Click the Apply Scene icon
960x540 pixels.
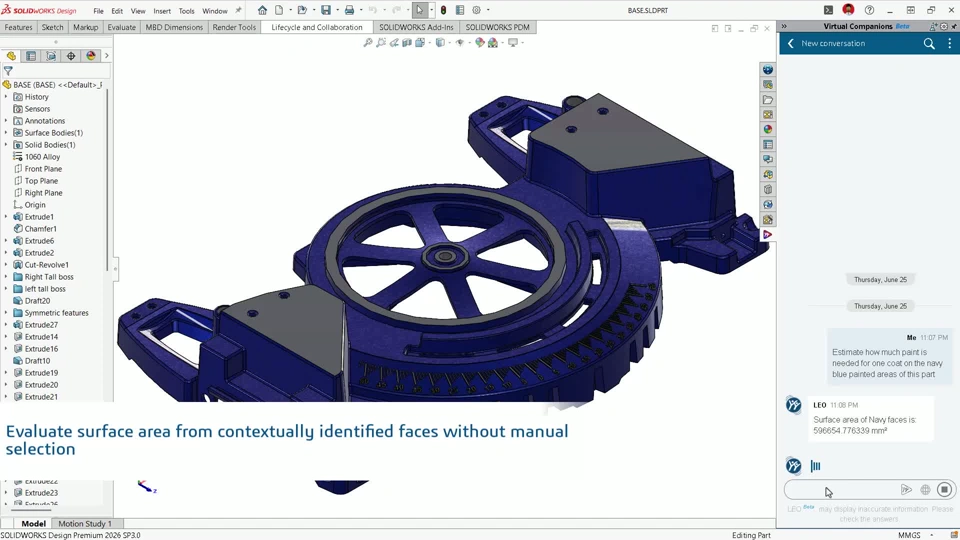click(493, 43)
